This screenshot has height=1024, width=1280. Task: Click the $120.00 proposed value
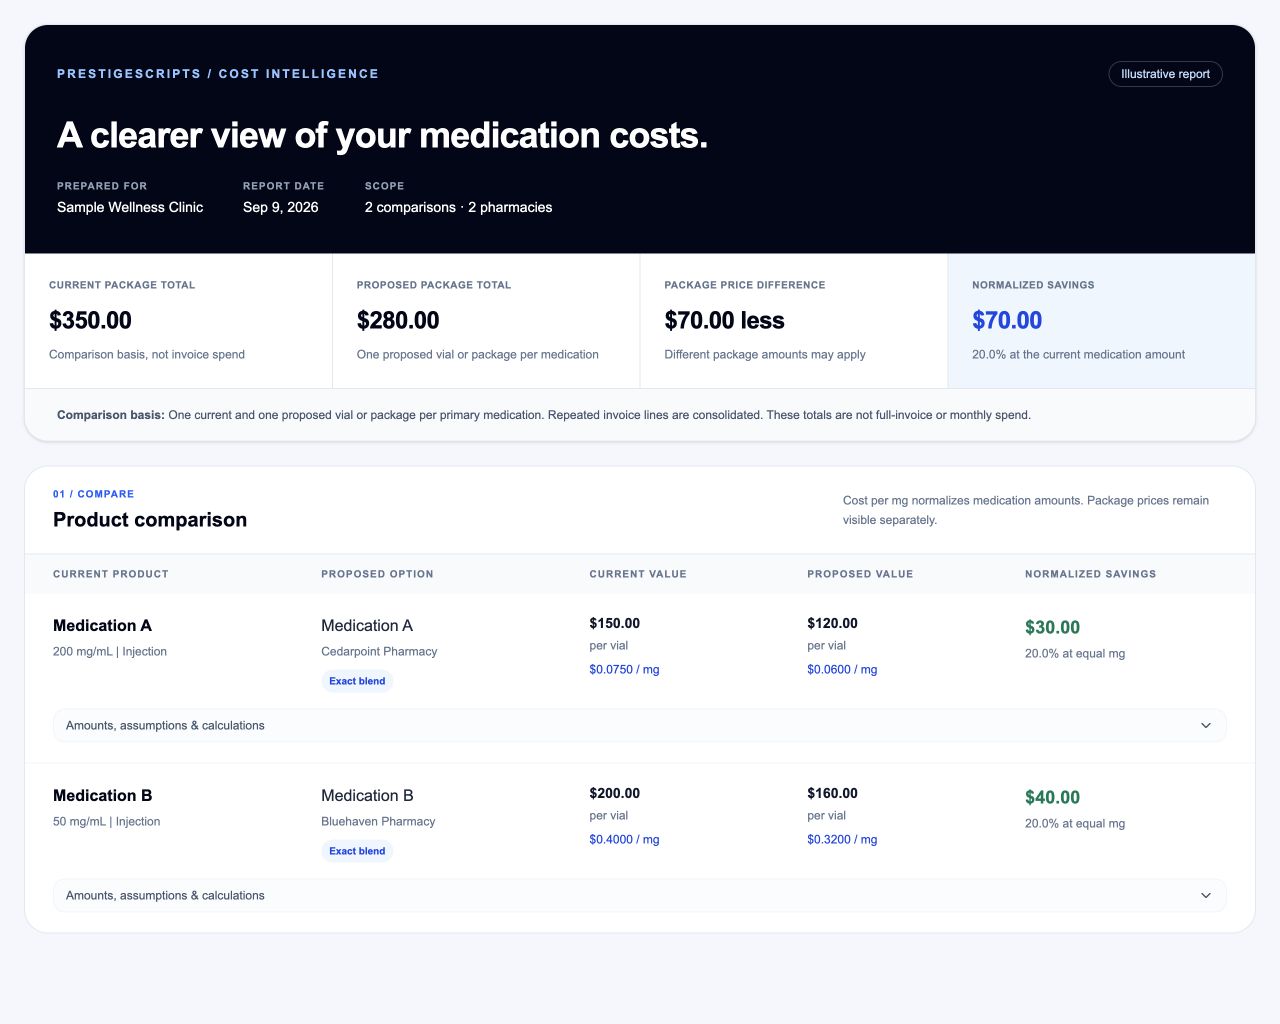[832, 623]
